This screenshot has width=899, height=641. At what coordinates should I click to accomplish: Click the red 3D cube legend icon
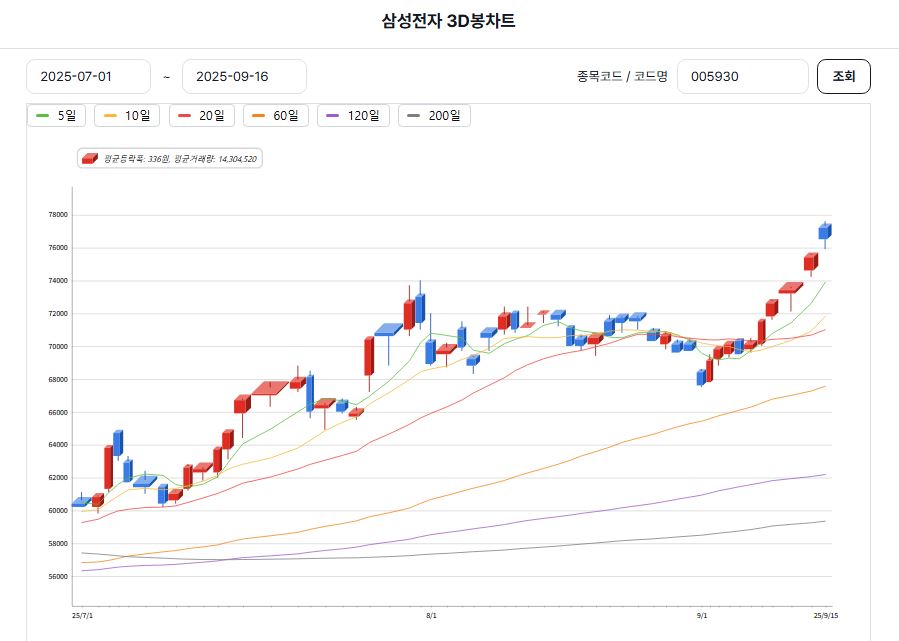(90, 158)
